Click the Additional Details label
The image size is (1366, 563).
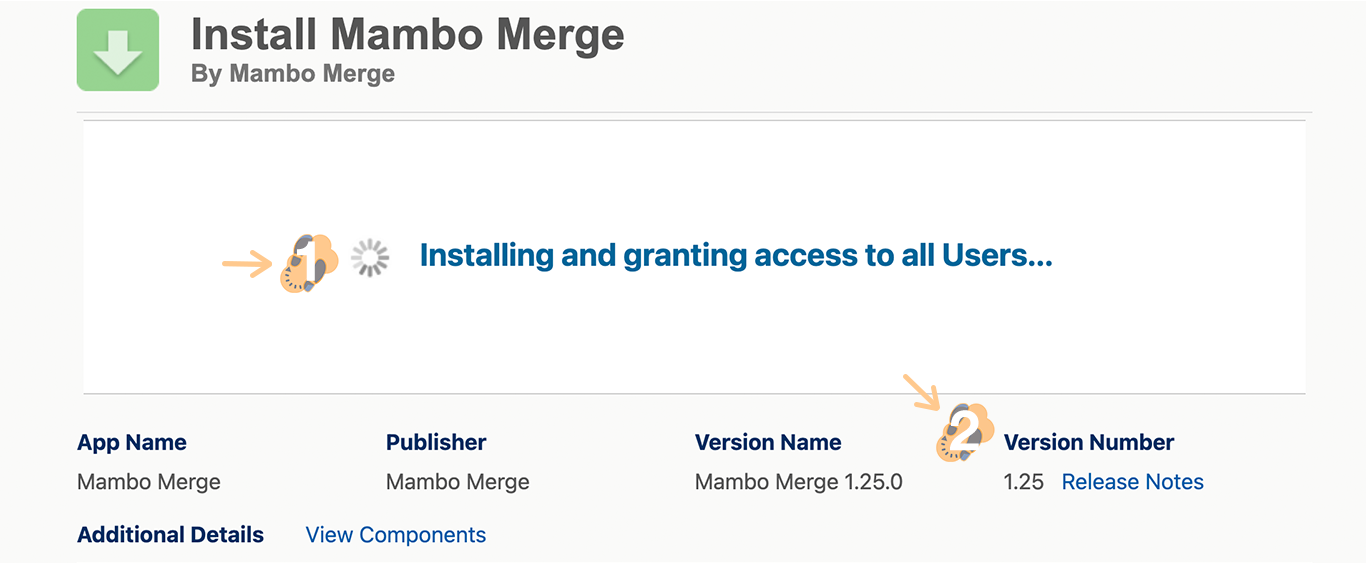pyautogui.click(x=171, y=535)
